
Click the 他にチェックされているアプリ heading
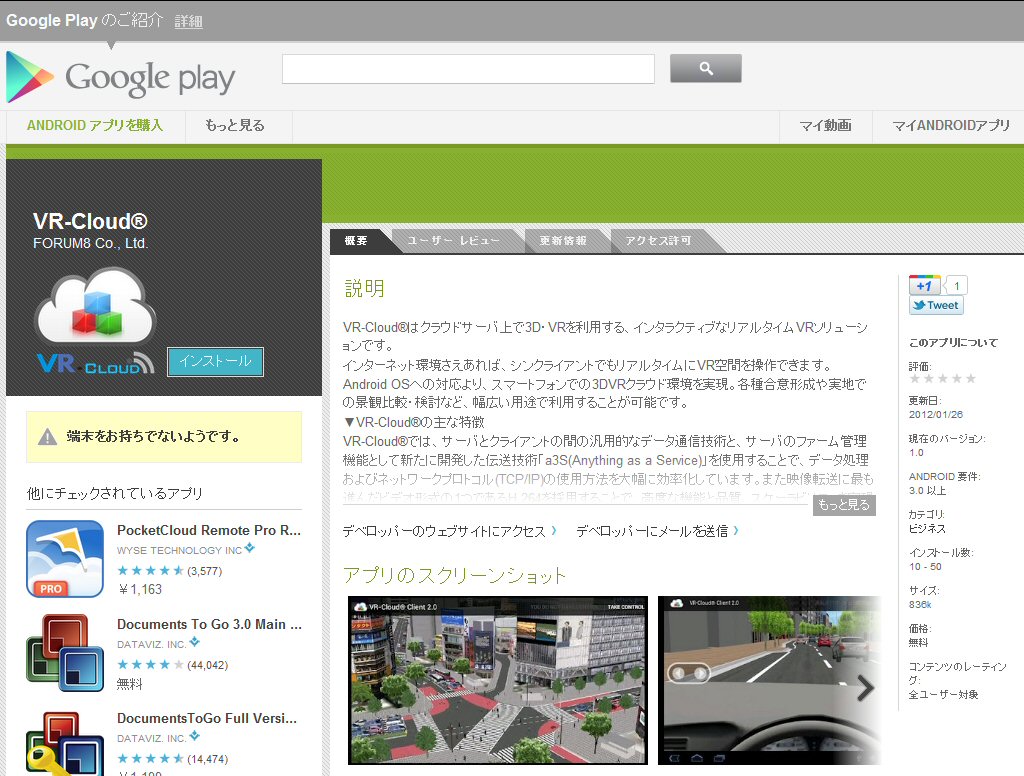115,493
